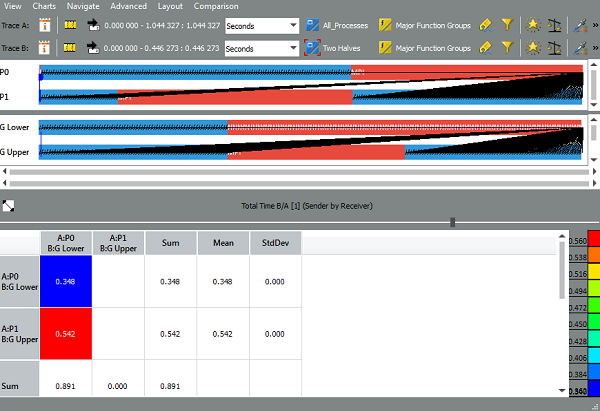The height and width of the screenshot is (411, 600).
Task: Click lower horizontal scrollbar right arrow
Action: 595,183
